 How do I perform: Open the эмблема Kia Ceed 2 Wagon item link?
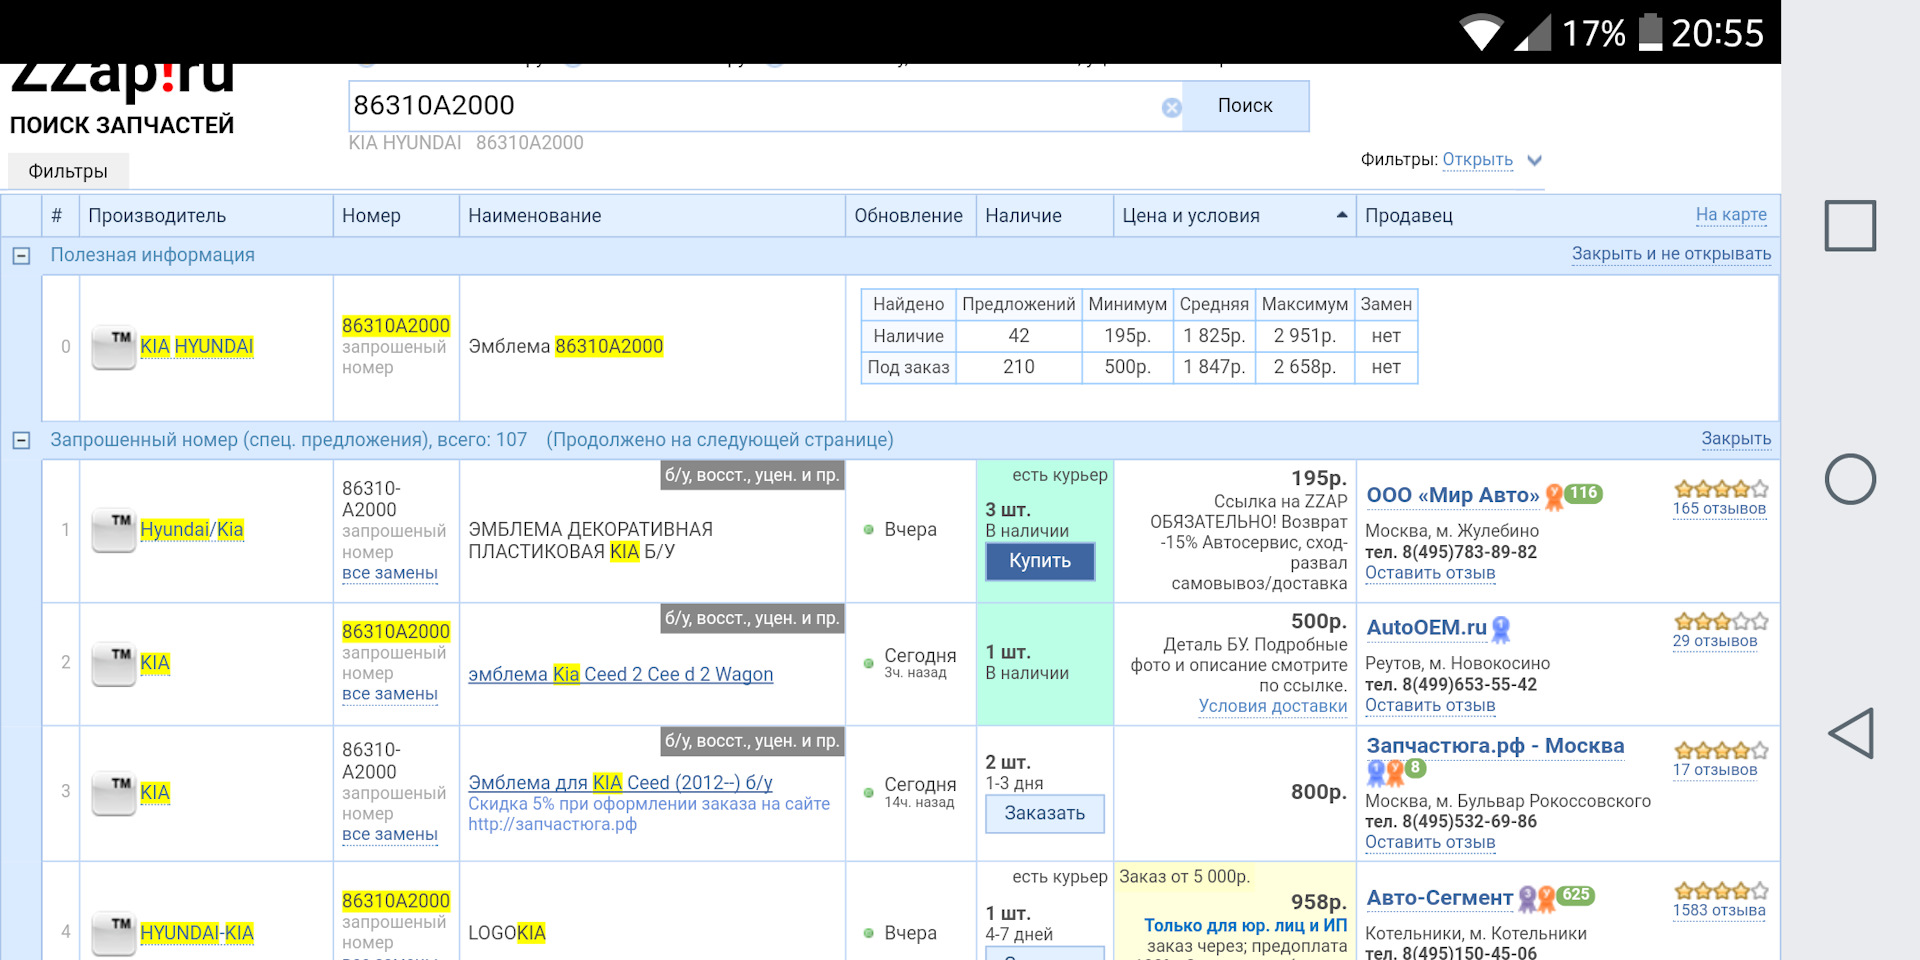click(x=620, y=675)
